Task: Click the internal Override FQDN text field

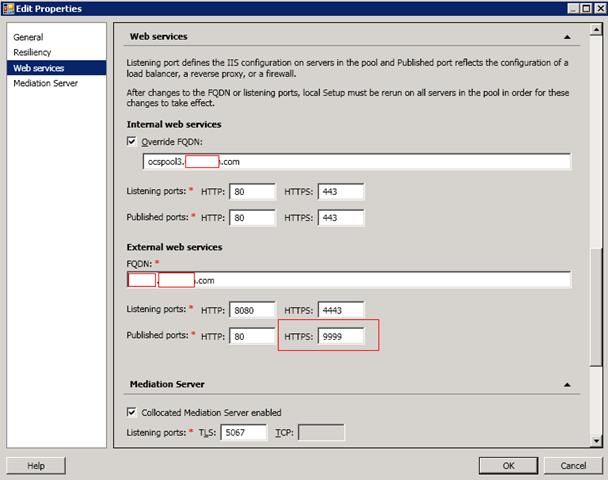Action: (357, 161)
